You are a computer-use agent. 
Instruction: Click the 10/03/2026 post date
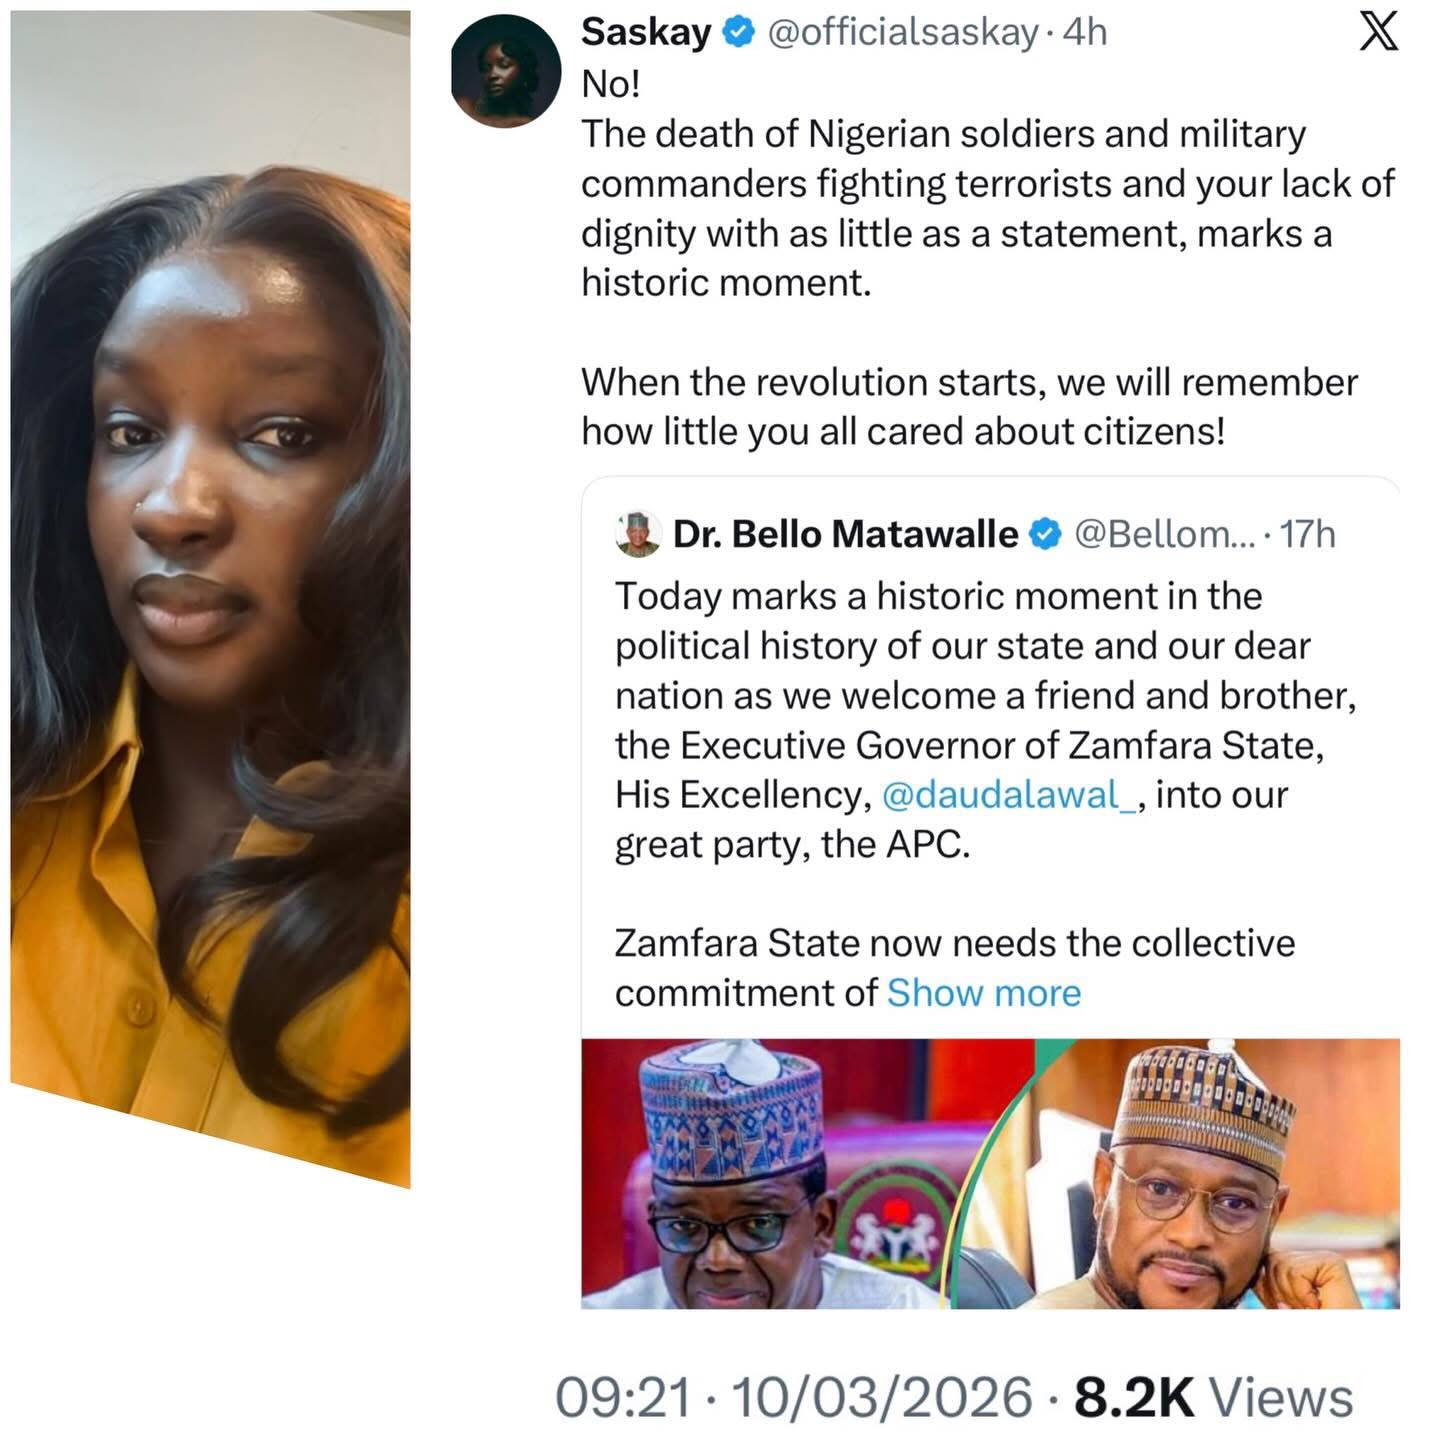click(x=882, y=1397)
